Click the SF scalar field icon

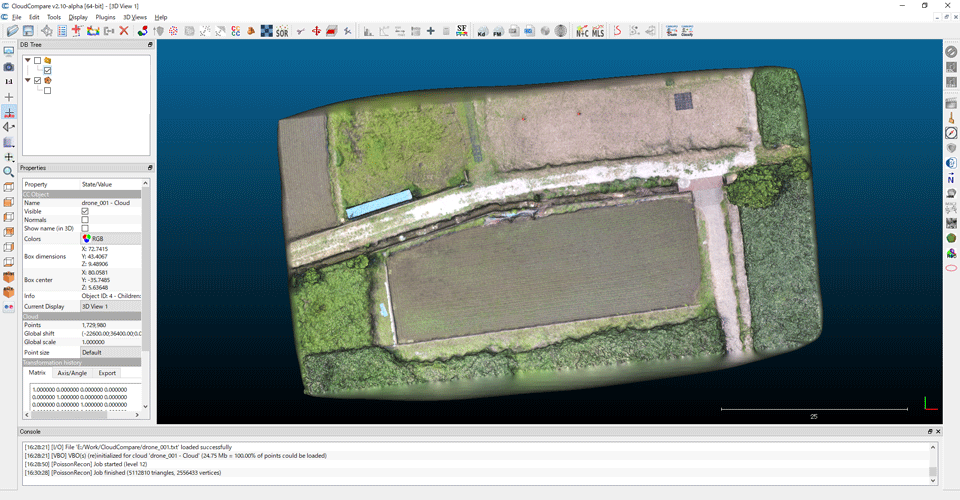(x=462, y=31)
